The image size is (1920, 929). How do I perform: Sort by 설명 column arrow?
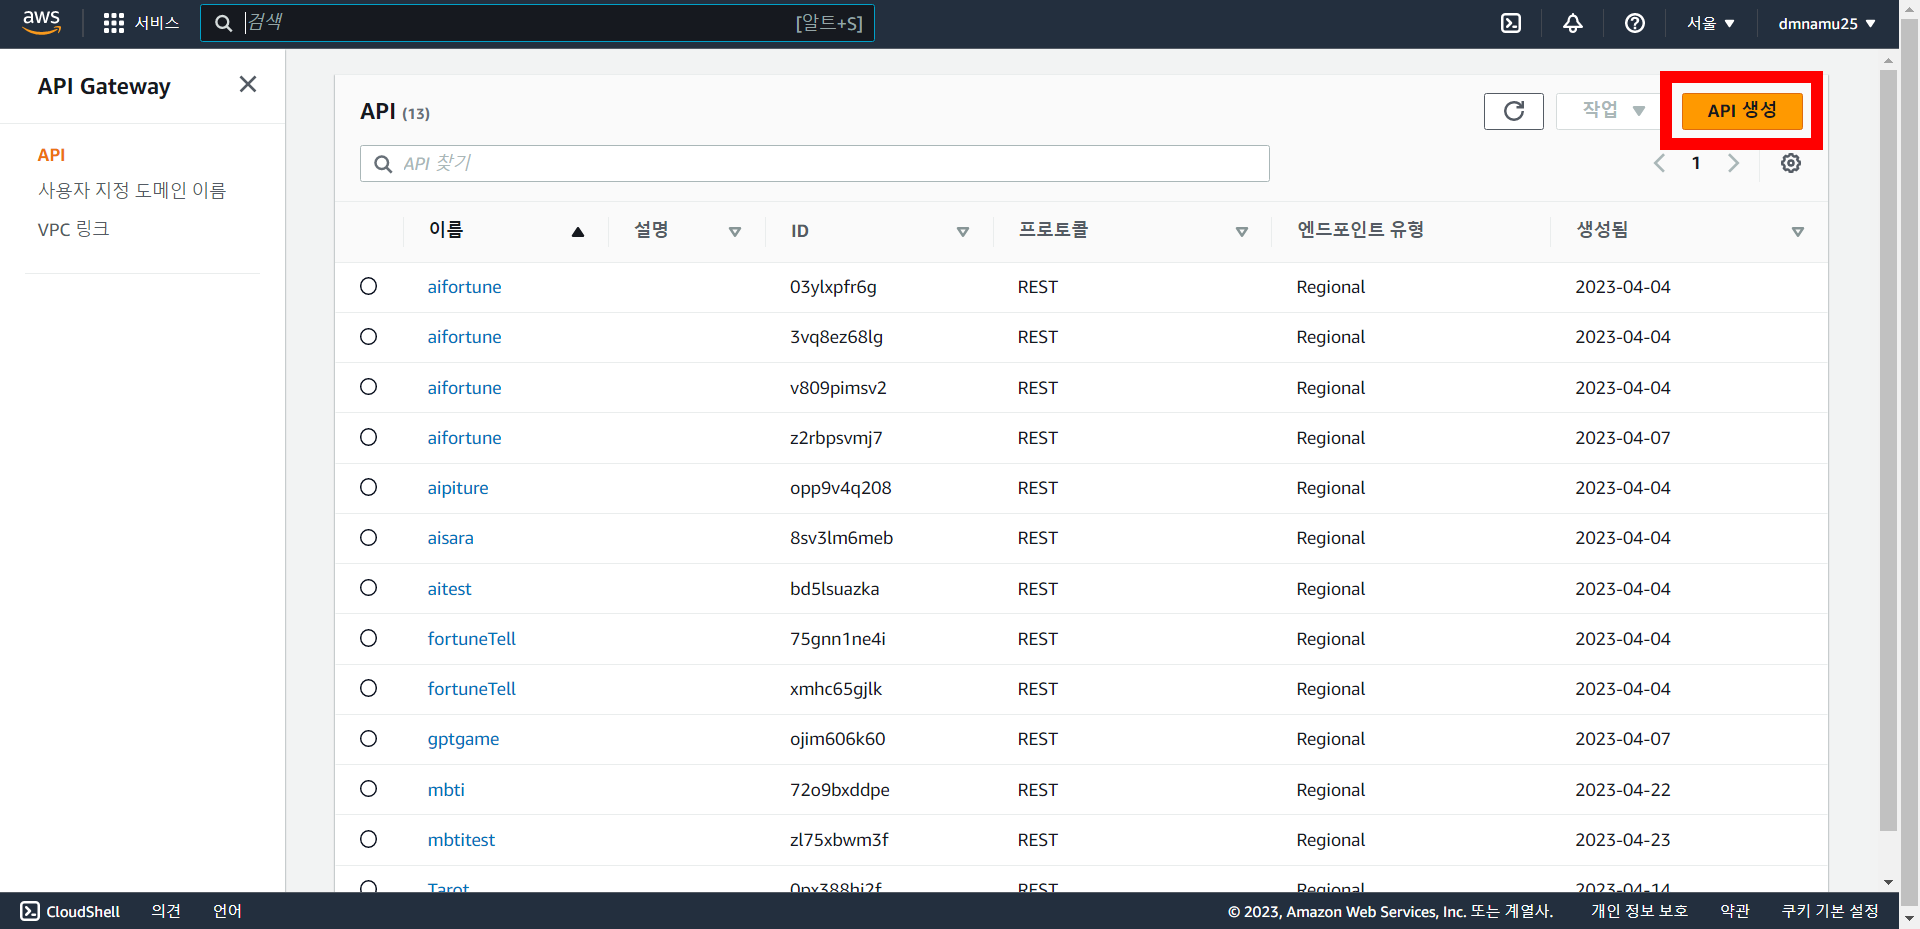pyautogui.click(x=735, y=232)
